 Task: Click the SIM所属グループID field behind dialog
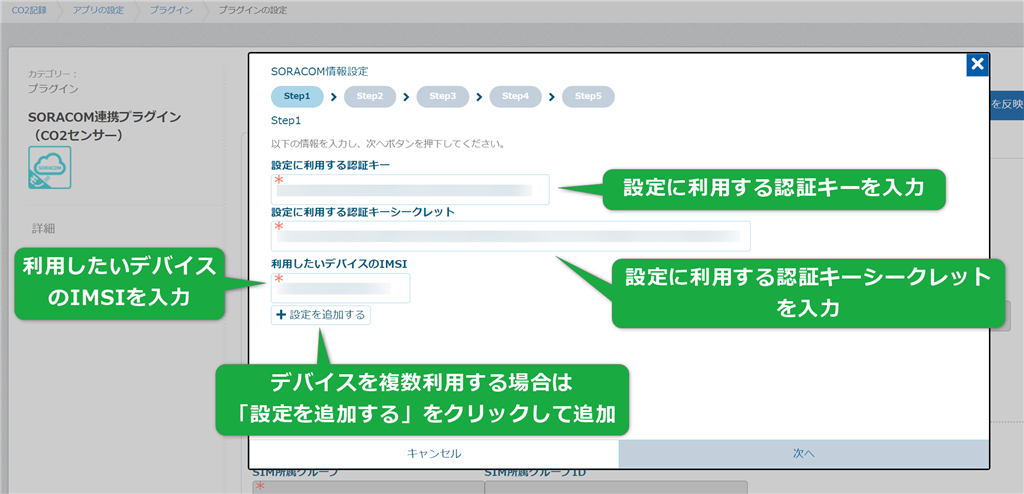[x=616, y=487]
